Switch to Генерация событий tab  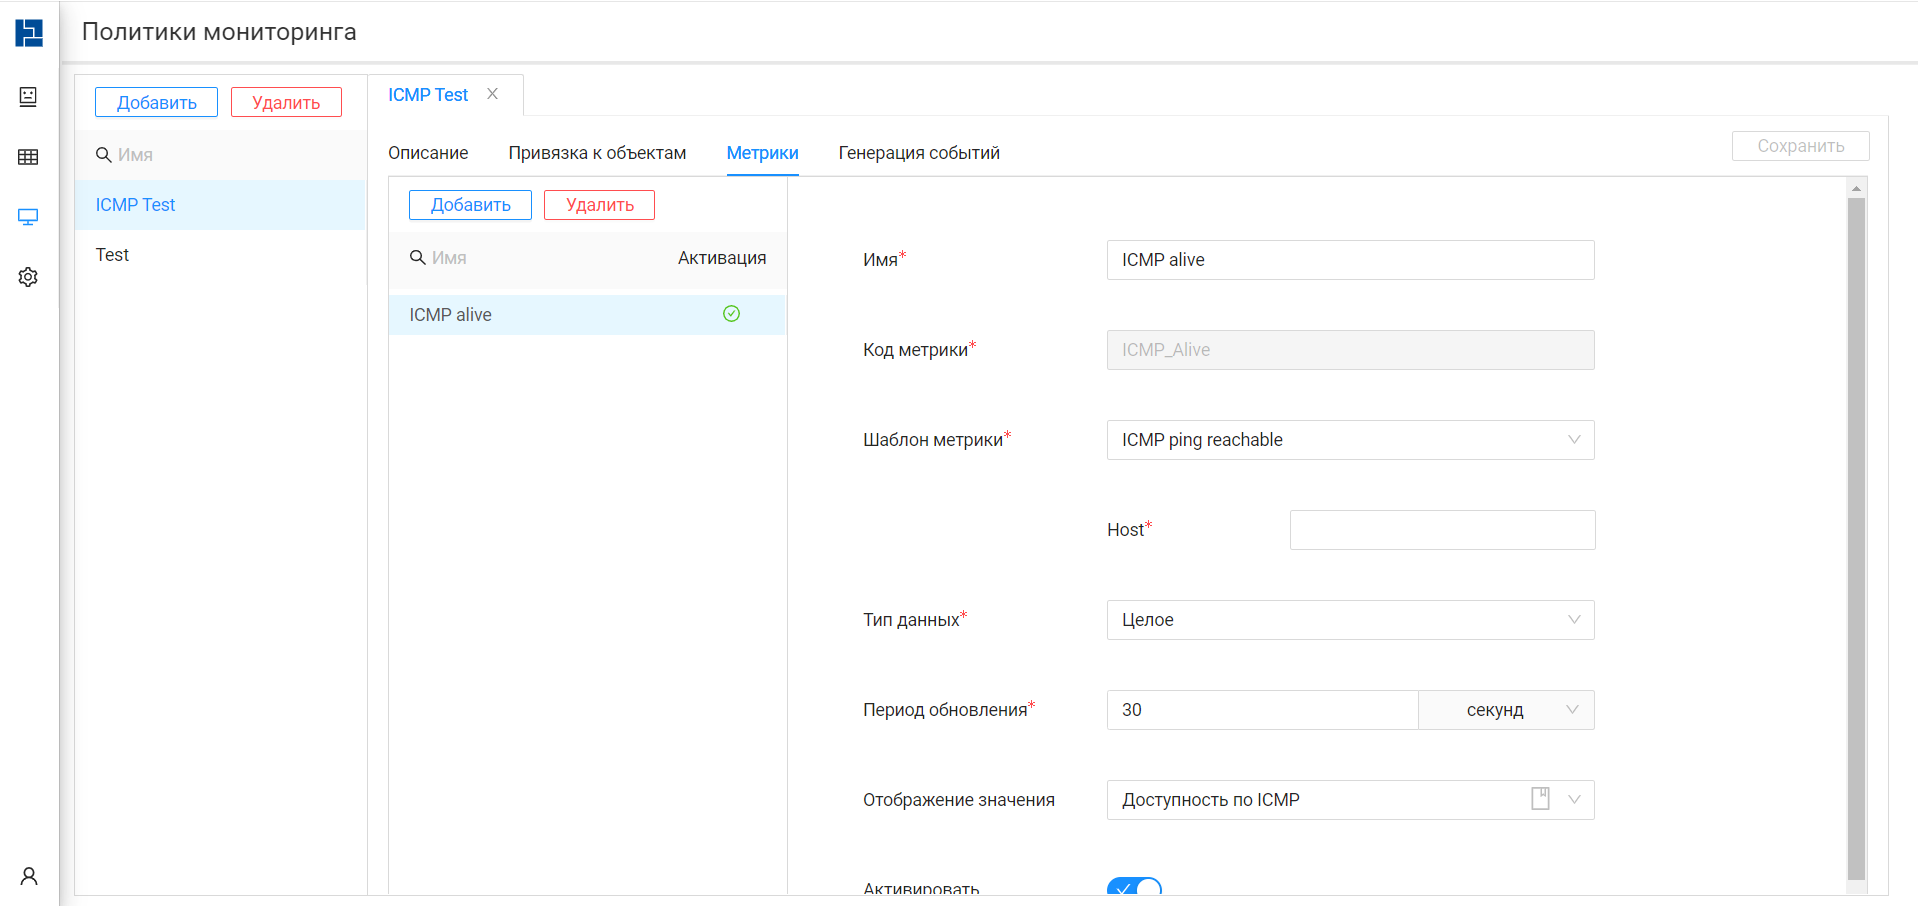click(x=919, y=153)
